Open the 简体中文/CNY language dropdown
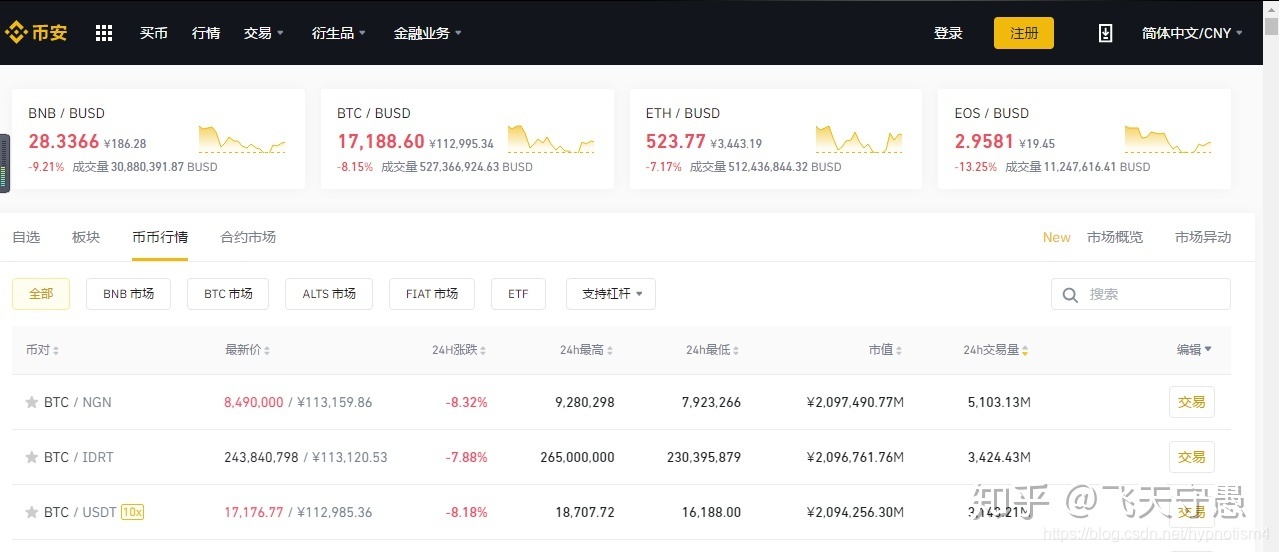The width and height of the screenshot is (1279, 552). (x=1192, y=33)
